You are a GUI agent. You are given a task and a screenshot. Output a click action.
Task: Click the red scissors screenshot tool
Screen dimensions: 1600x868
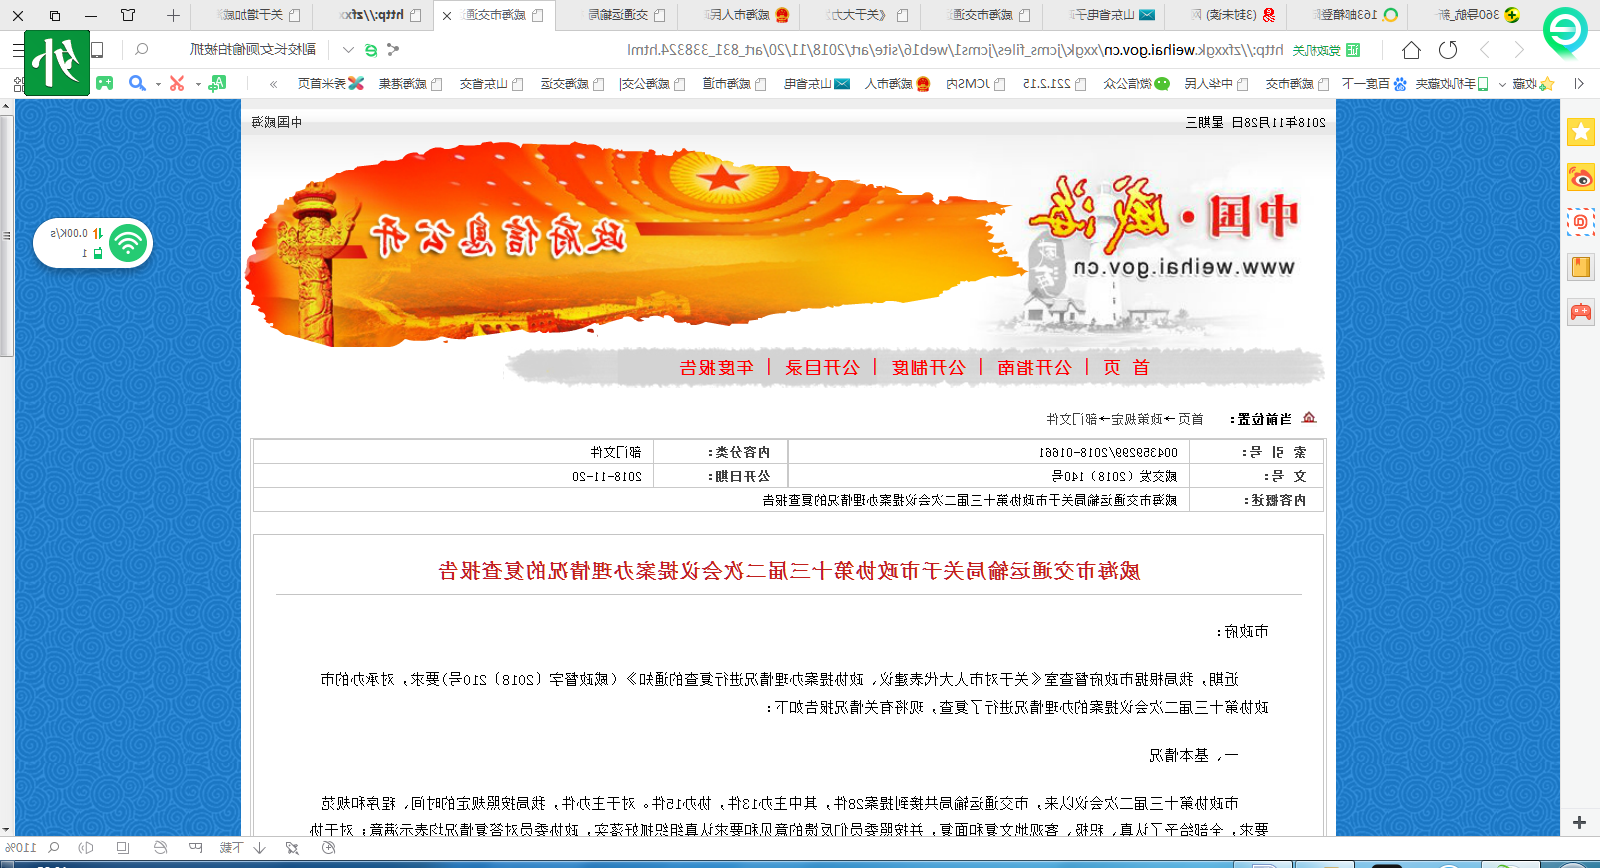point(177,83)
